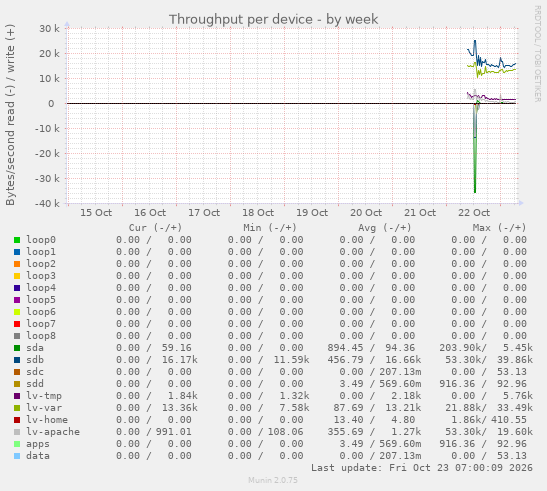Click the loop3 yellow legend swatch

pos(17,276)
